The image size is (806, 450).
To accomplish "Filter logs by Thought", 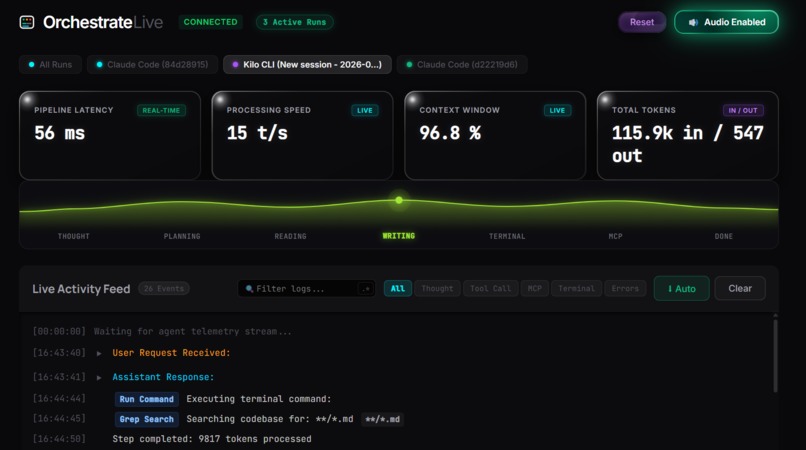I will click(x=437, y=289).
